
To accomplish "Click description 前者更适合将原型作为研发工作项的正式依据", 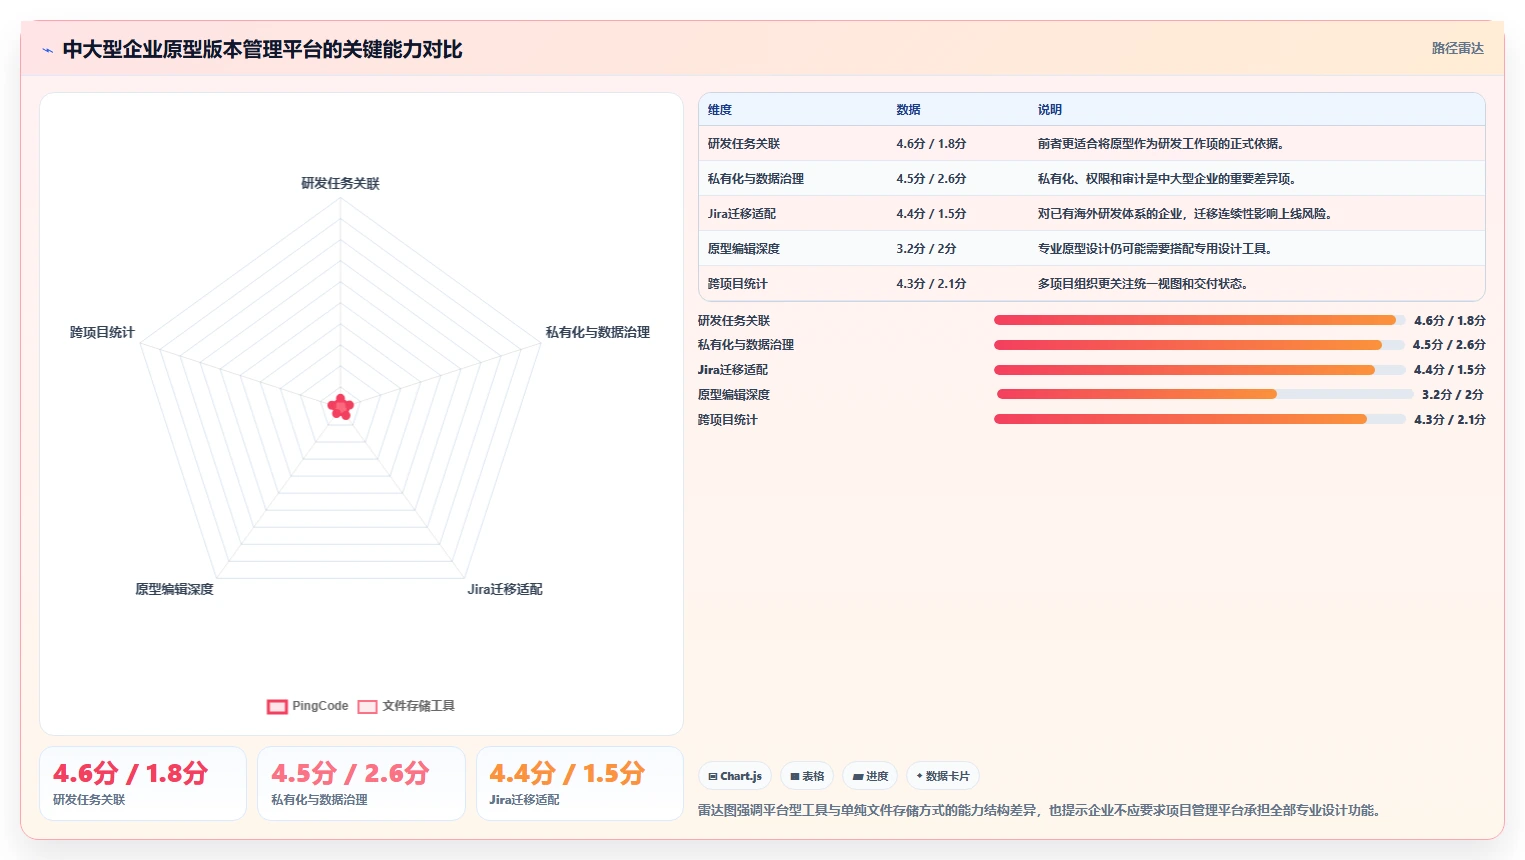I will tap(1161, 144).
